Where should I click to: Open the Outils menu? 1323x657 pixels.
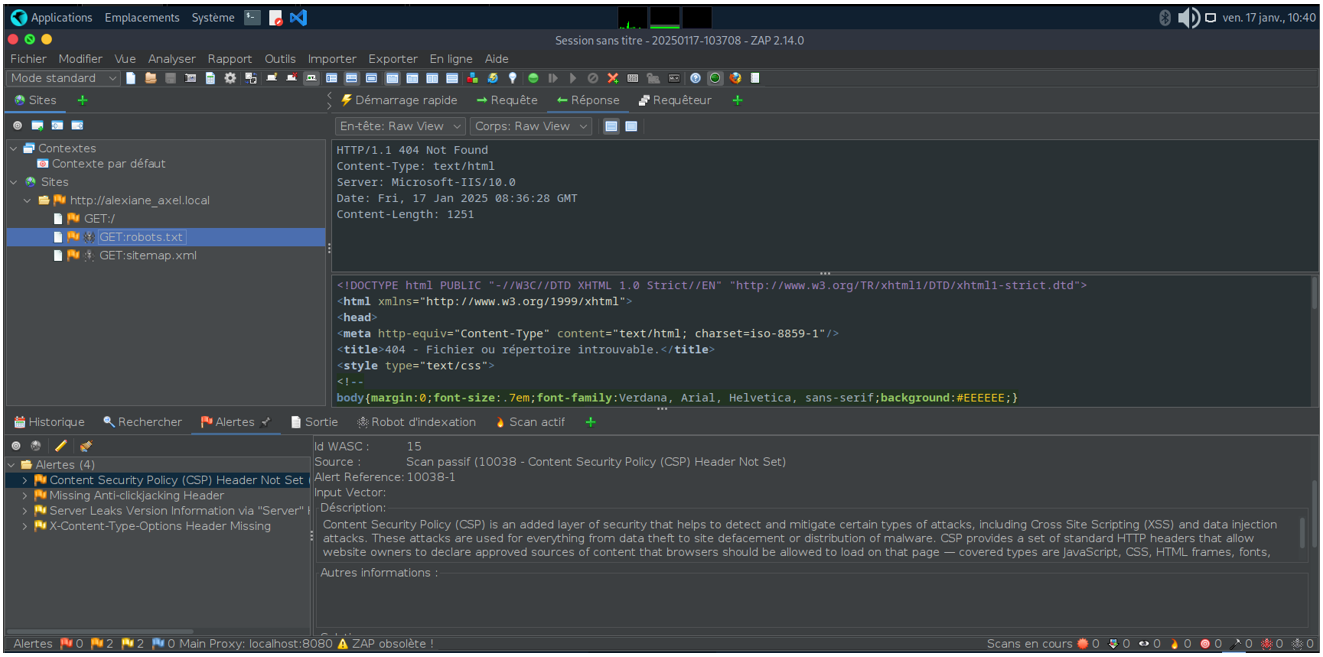tap(280, 59)
